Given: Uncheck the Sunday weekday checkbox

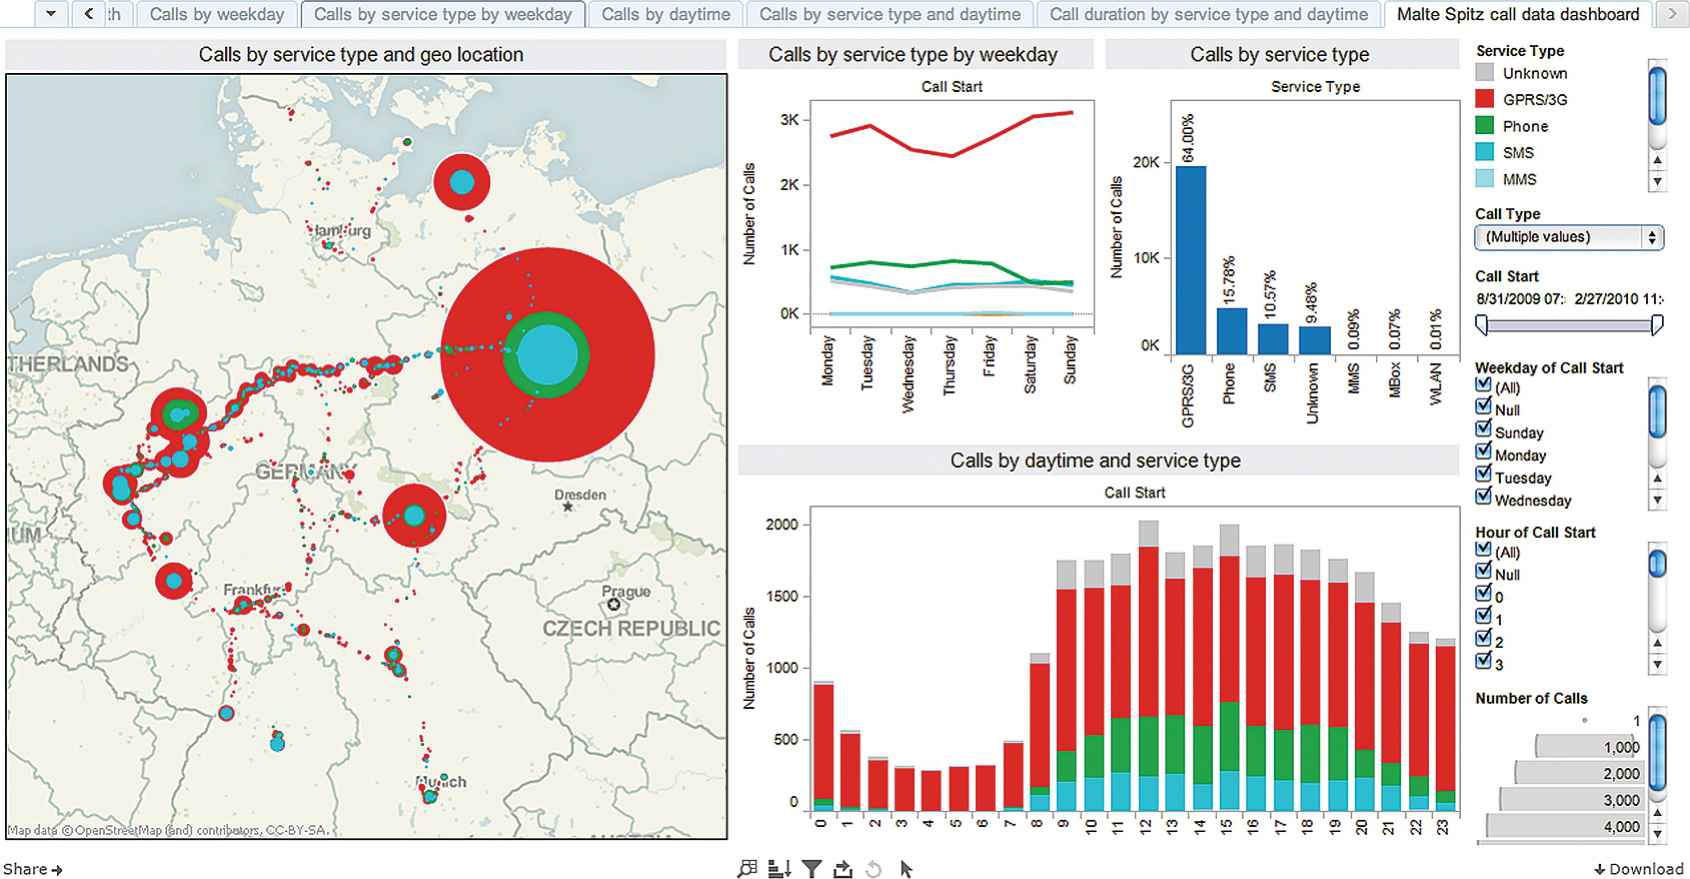Looking at the screenshot, I should click(x=1484, y=430).
